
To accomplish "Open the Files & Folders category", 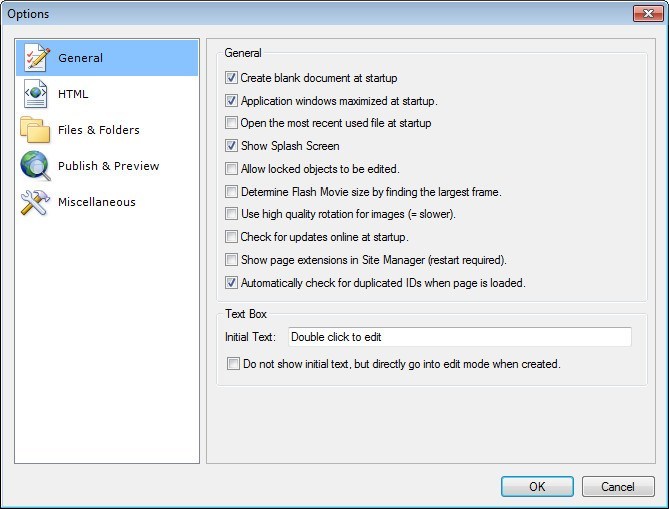I will click(x=99, y=130).
